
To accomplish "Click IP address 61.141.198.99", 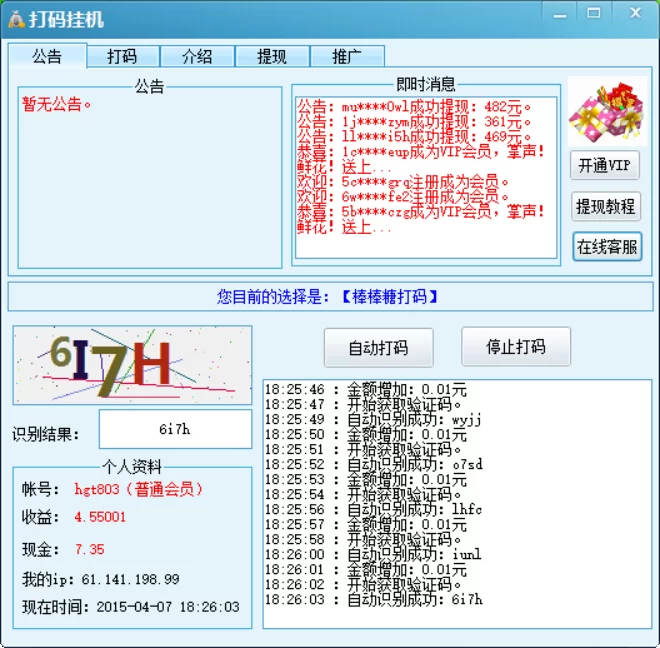I will [130, 580].
